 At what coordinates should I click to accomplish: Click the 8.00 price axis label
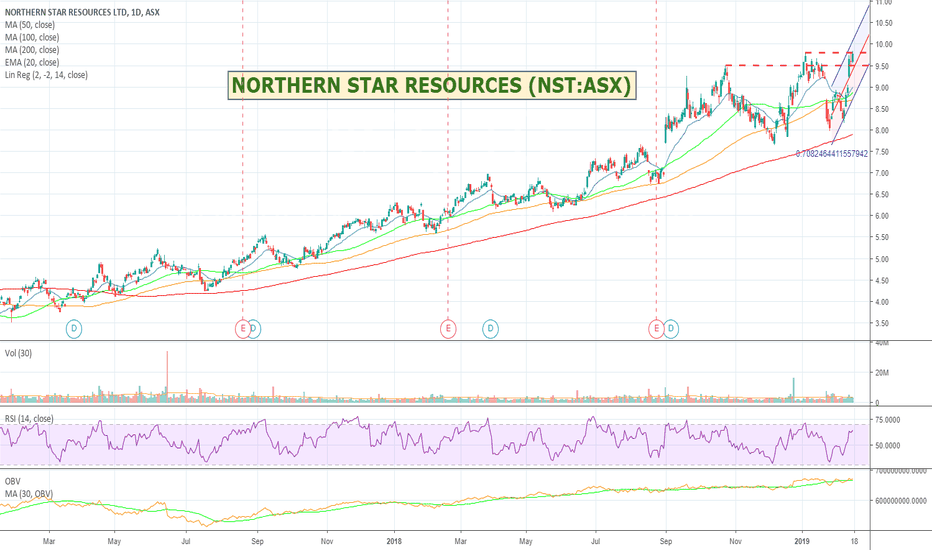(x=882, y=130)
